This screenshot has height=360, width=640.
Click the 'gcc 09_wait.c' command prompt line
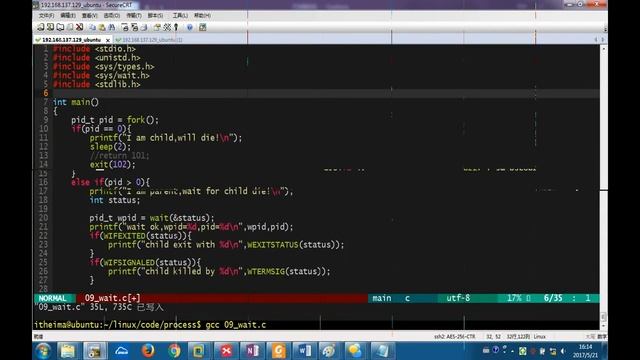150,325
